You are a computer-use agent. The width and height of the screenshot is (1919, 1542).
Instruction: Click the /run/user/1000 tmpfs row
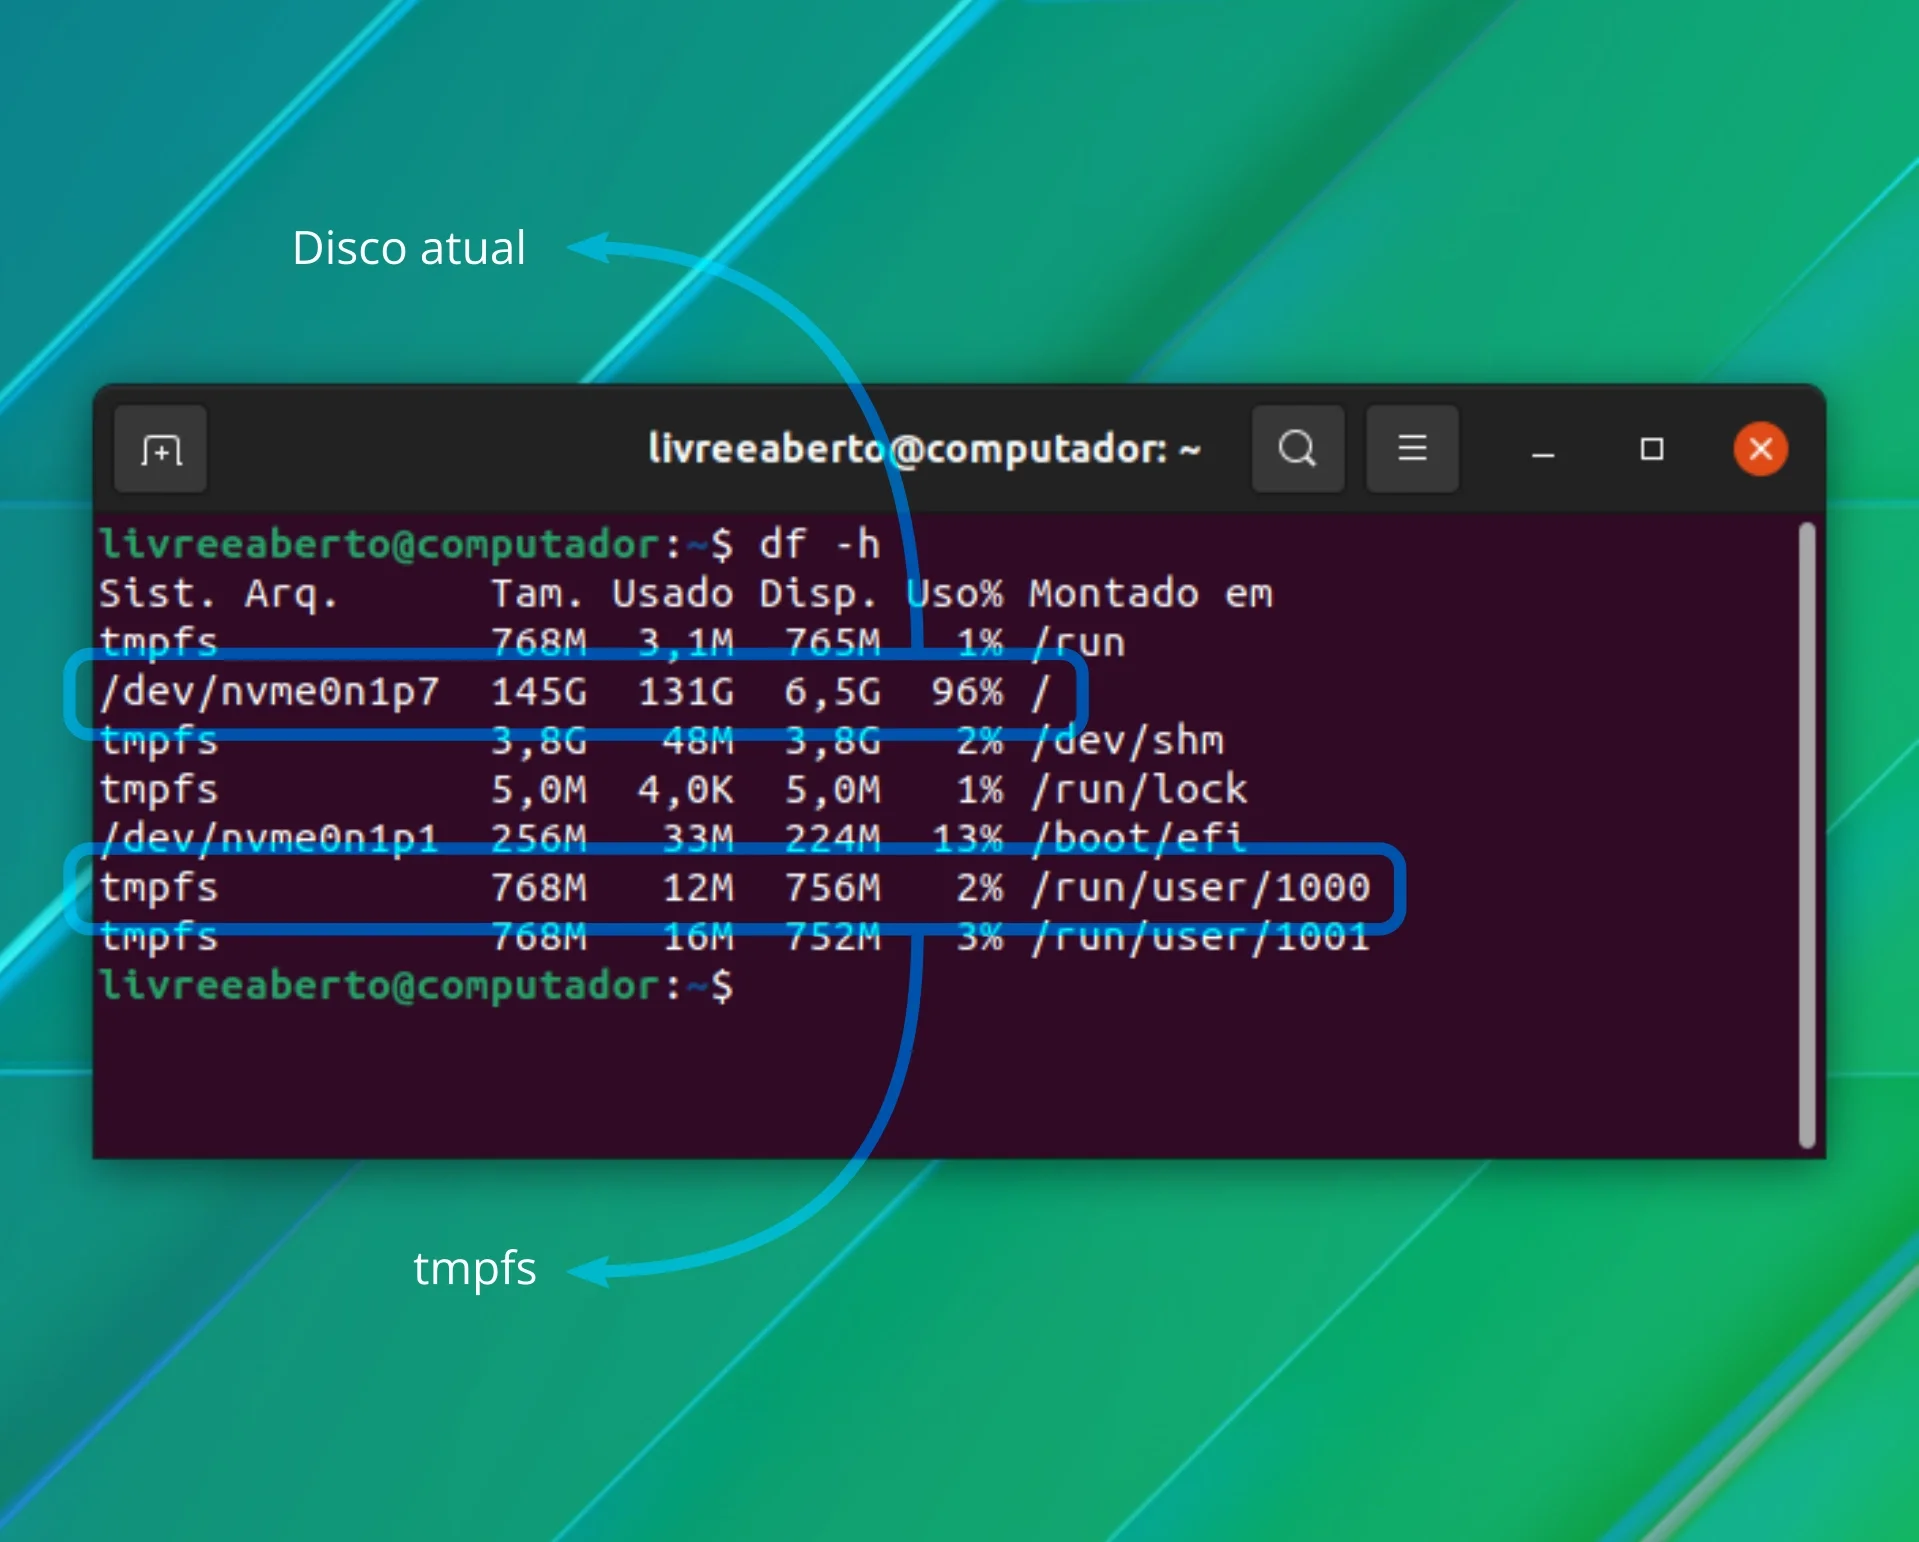tap(734, 888)
